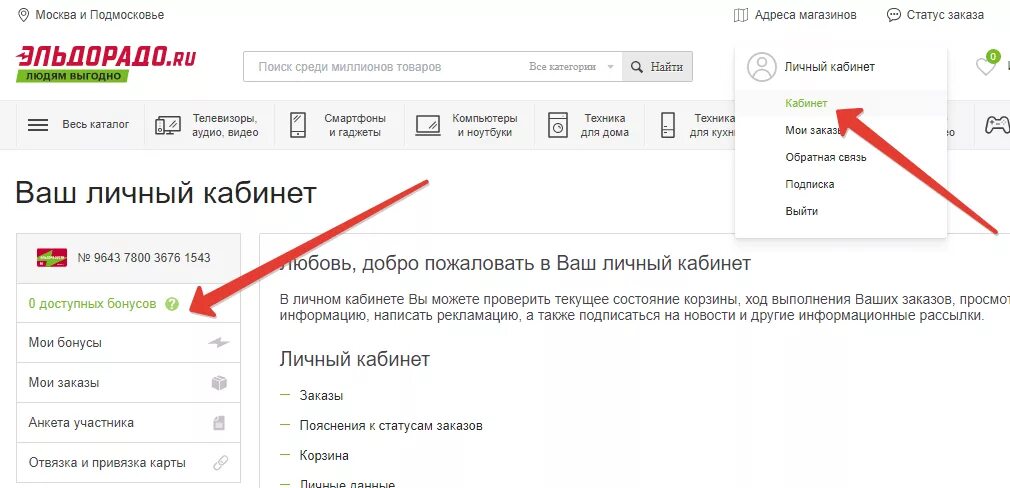Open Компьютеры и ноутбуки category
1010x488 pixels.
(484, 126)
